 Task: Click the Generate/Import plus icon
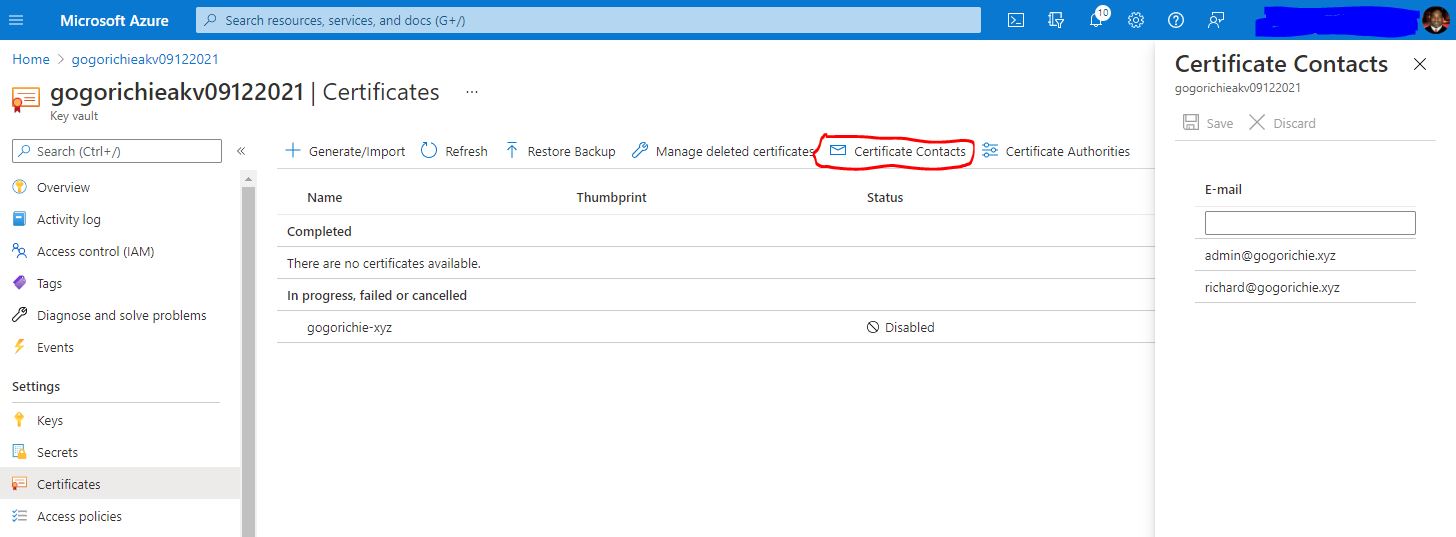point(293,151)
